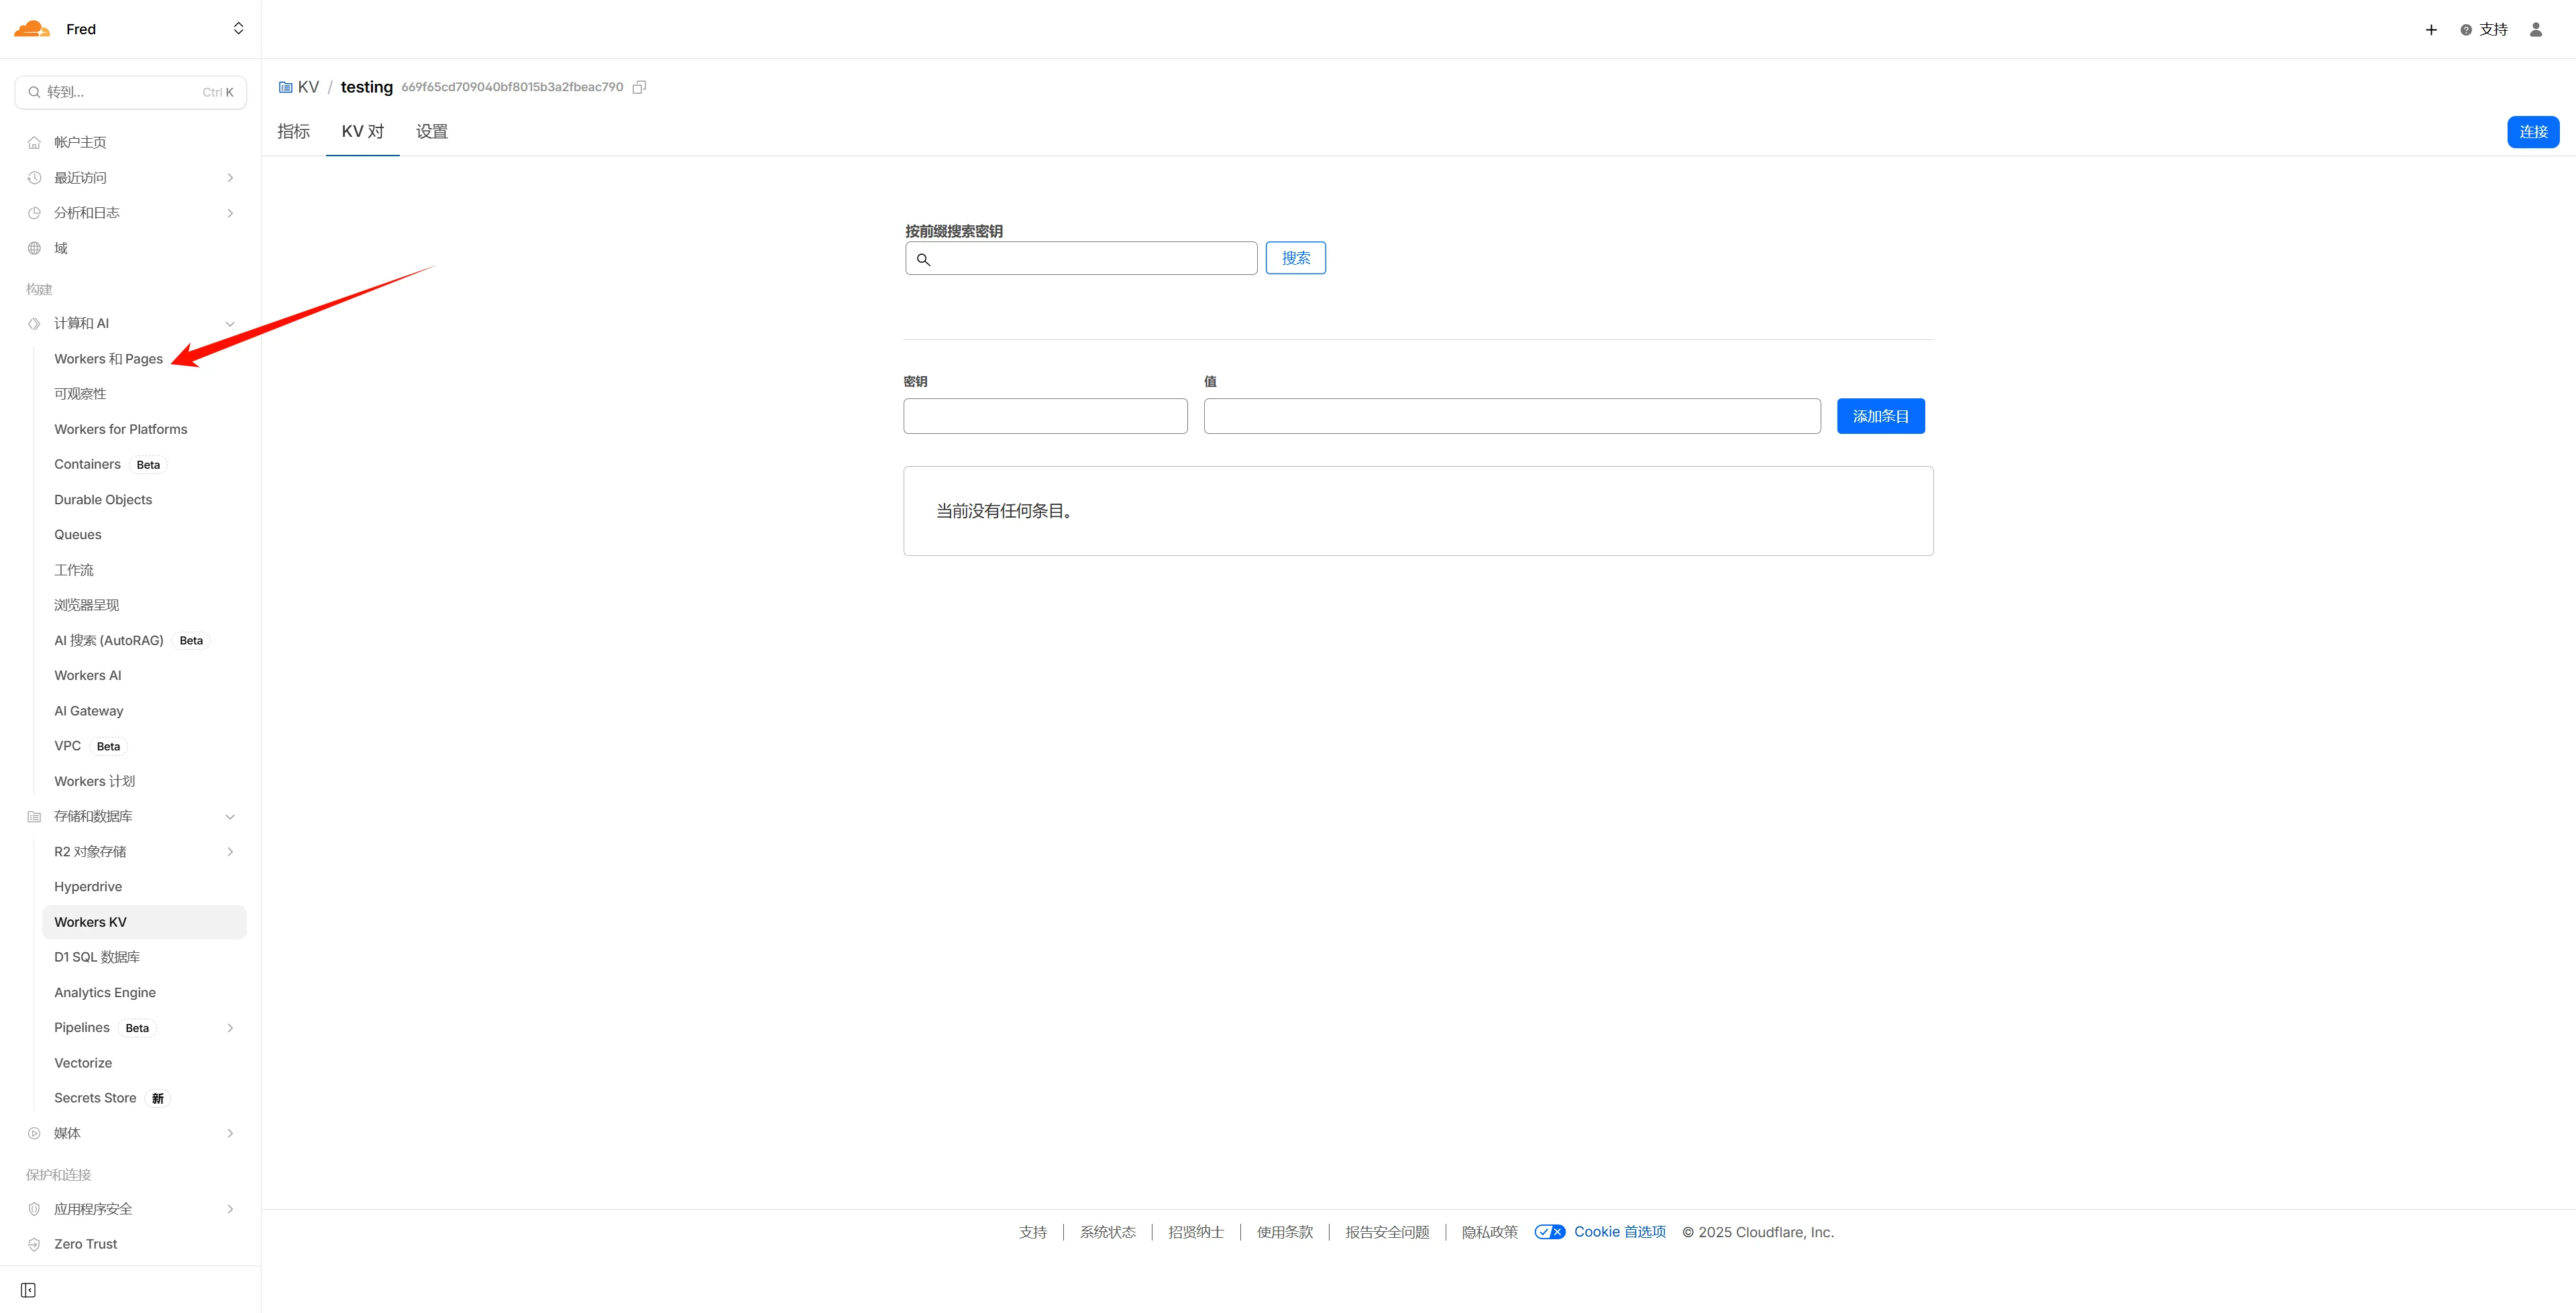Expand the 最近访问 menu chevron
Screen dimensions: 2576x1313
(x=230, y=178)
